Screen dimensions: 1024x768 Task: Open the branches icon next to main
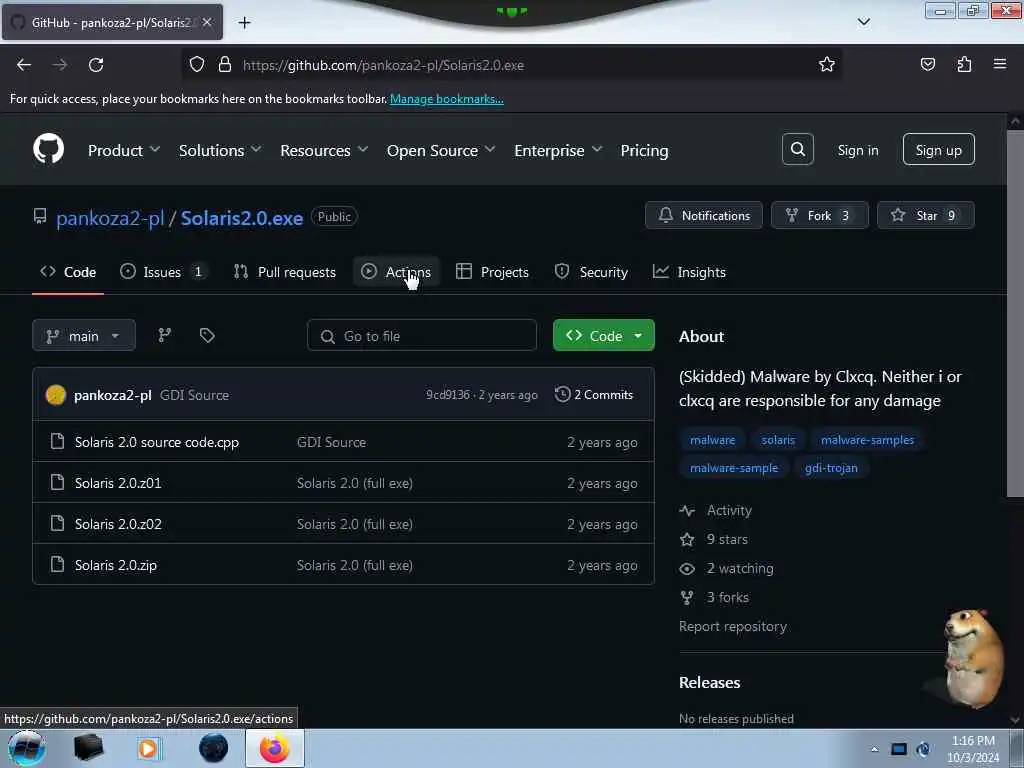(165, 336)
